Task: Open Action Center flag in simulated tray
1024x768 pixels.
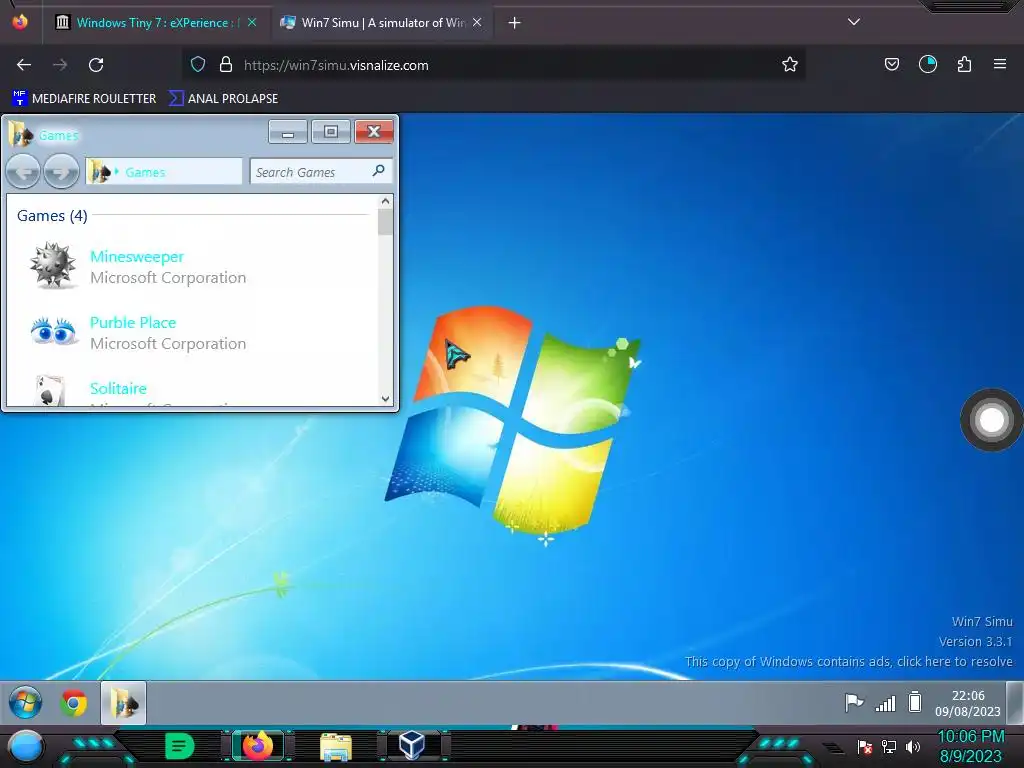Action: 854,703
